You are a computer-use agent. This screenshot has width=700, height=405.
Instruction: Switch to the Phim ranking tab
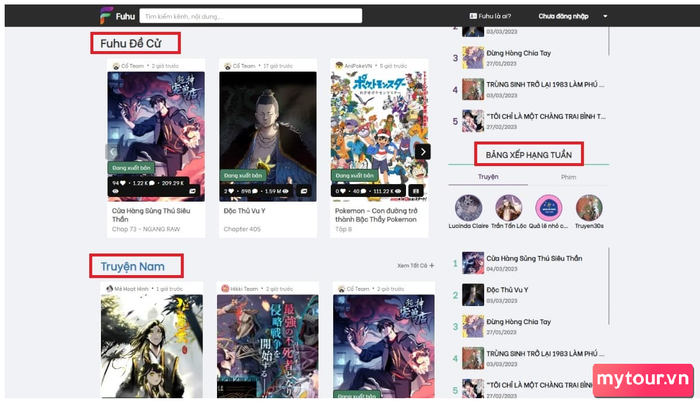568,177
